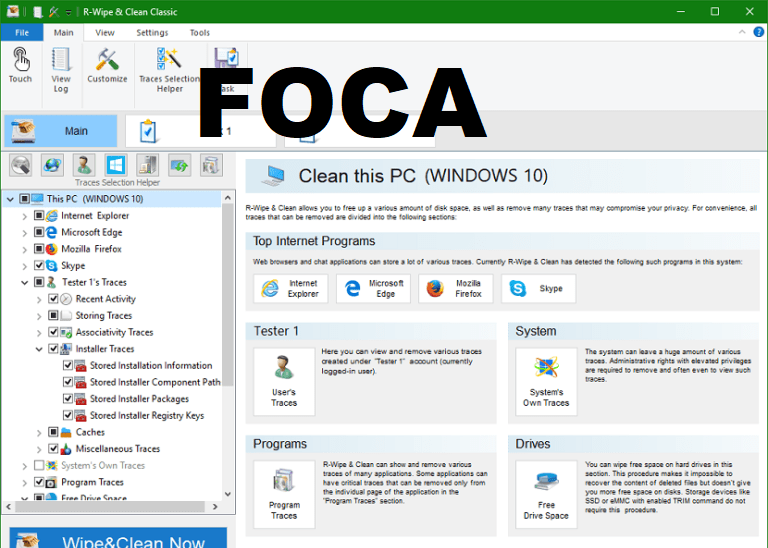The width and height of the screenshot is (768, 548).
Task: Toggle Program Traces checkbox
Action: click(39, 482)
